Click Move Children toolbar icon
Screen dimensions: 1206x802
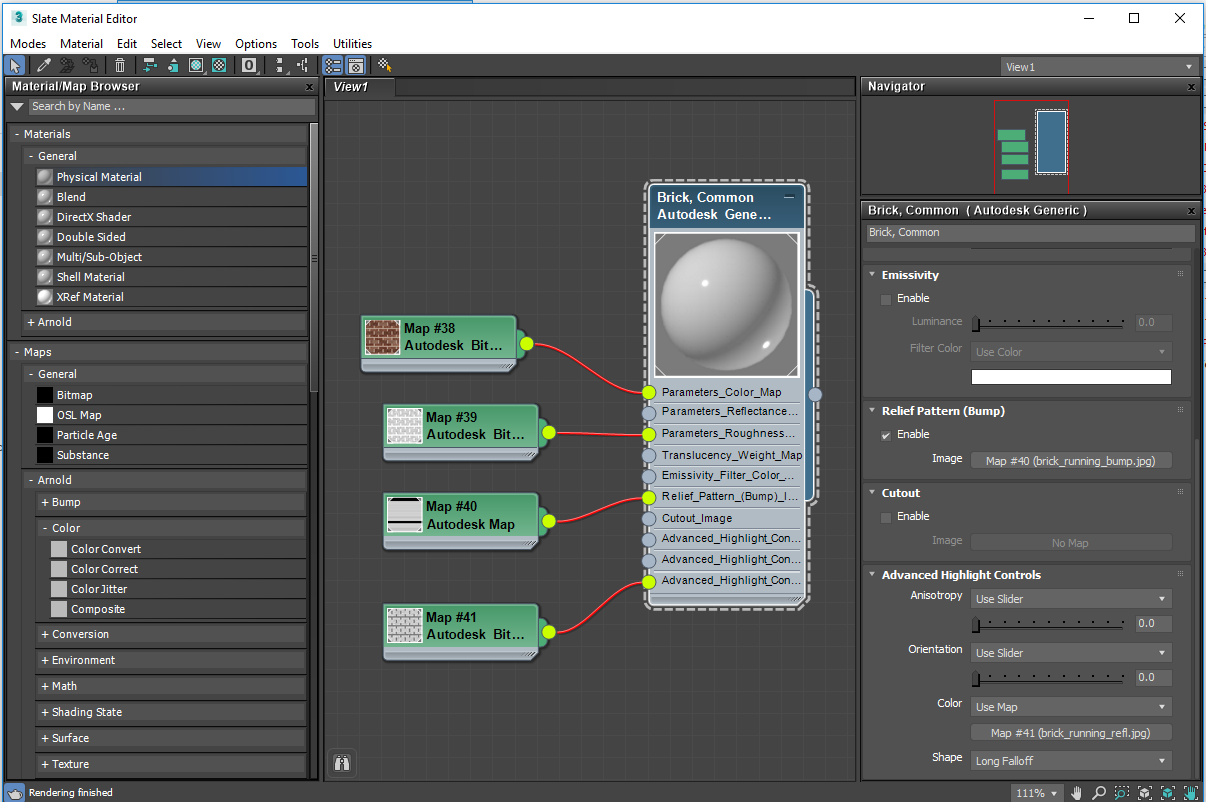150,66
